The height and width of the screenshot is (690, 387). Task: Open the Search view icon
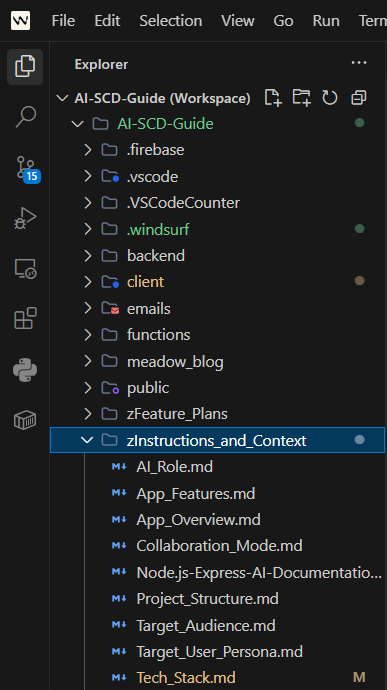[25, 117]
